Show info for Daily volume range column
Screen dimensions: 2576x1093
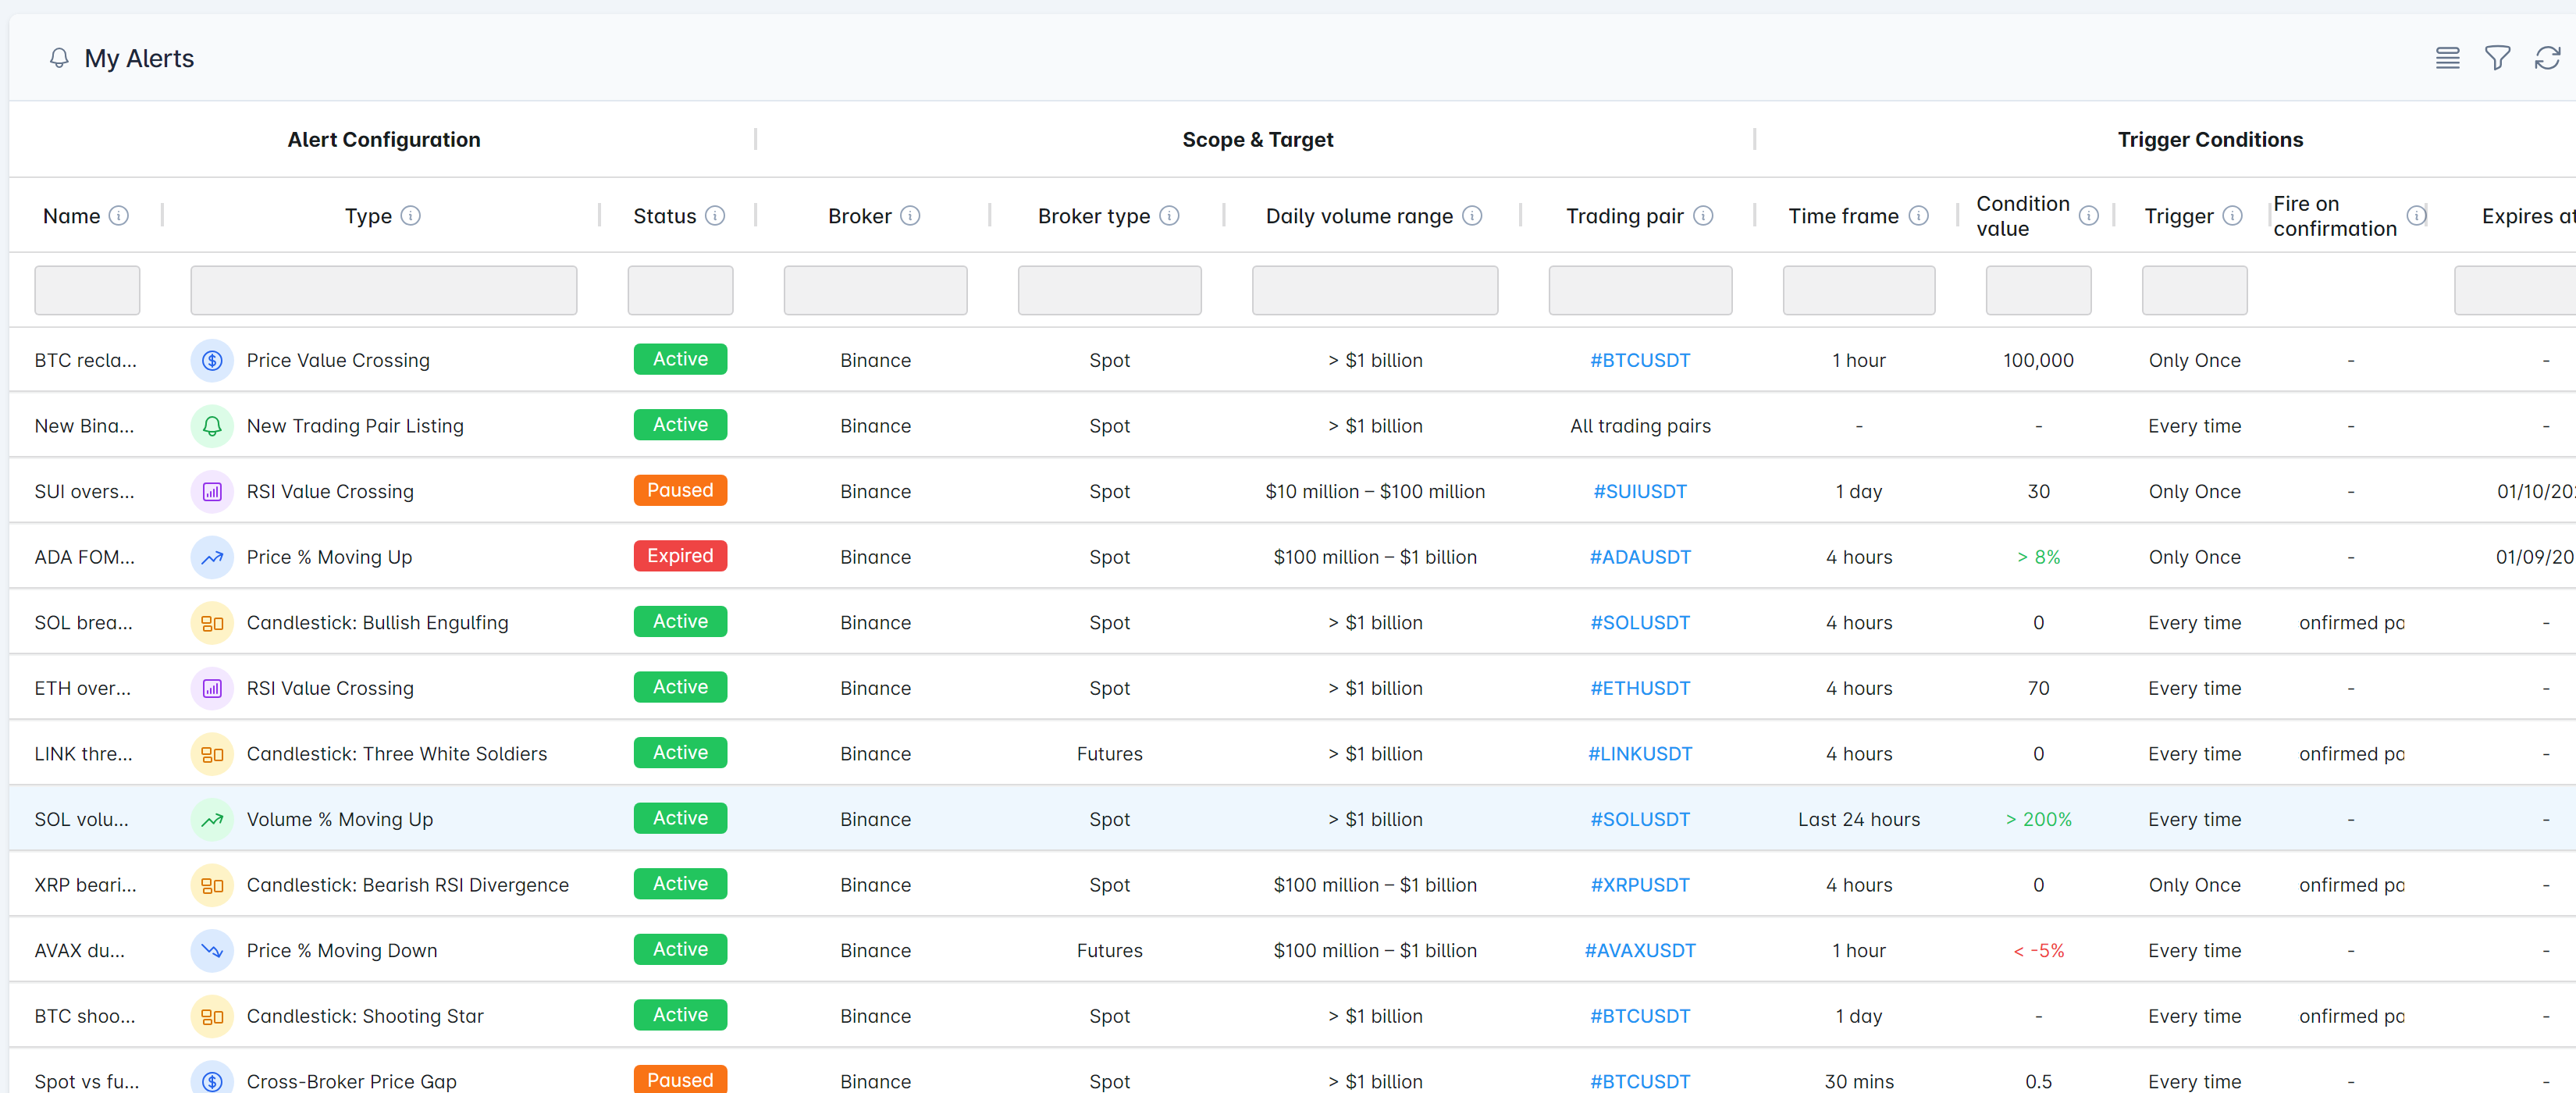(1472, 216)
